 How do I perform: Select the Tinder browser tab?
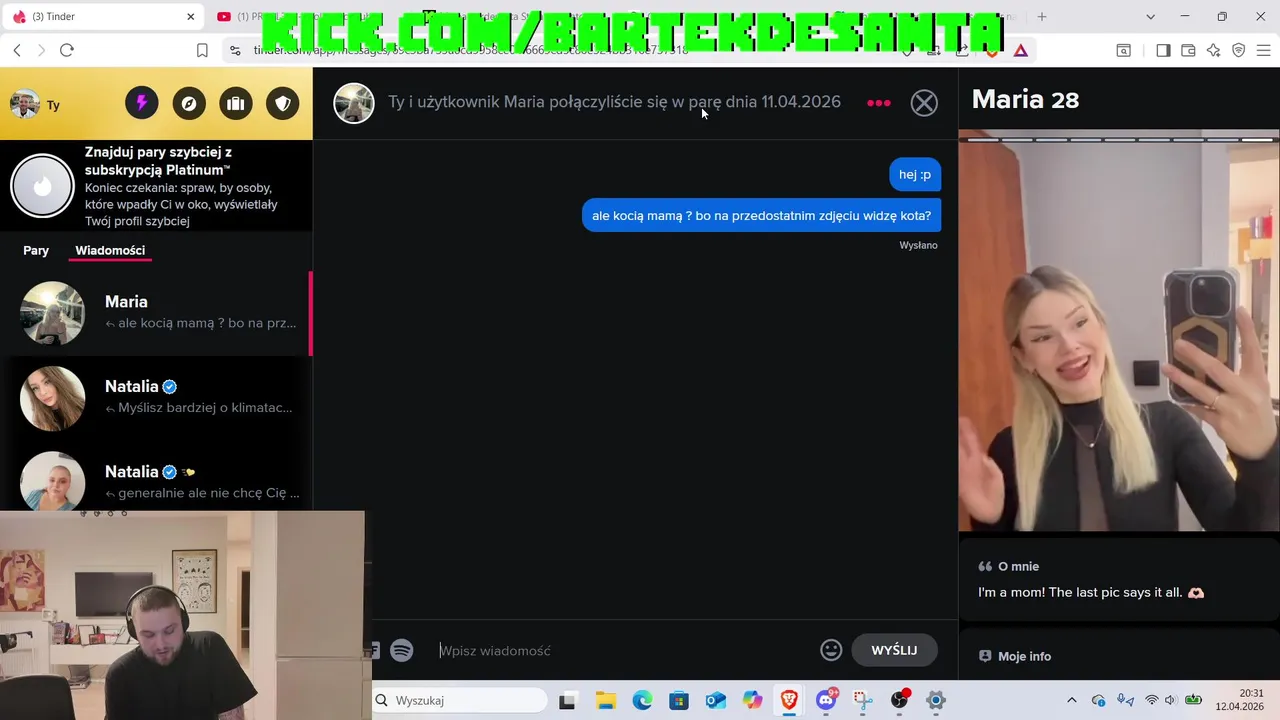click(105, 17)
